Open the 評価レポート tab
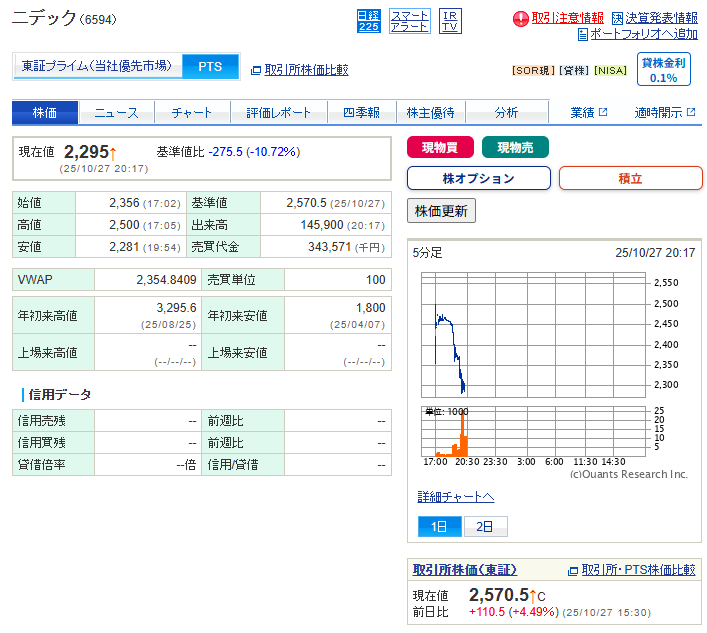The image size is (707, 633). tap(279, 112)
